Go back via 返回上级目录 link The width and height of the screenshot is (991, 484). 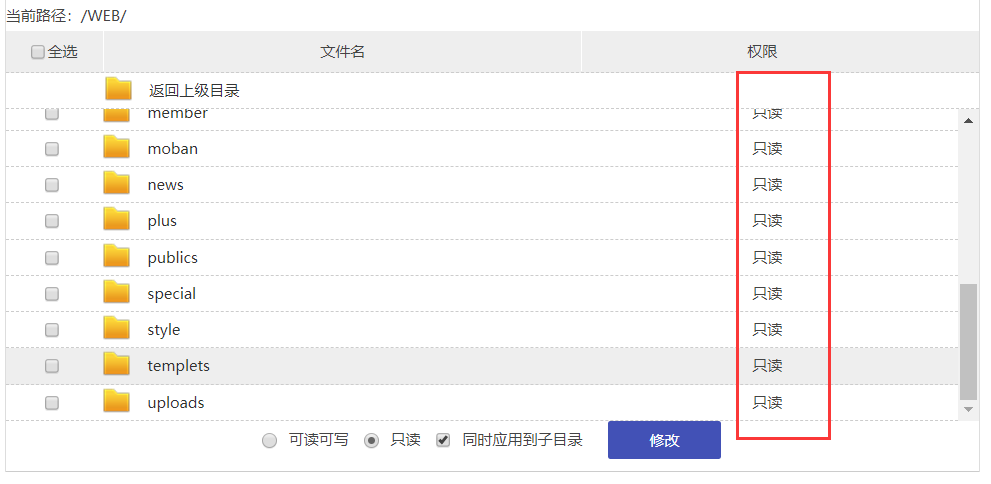click(x=194, y=90)
